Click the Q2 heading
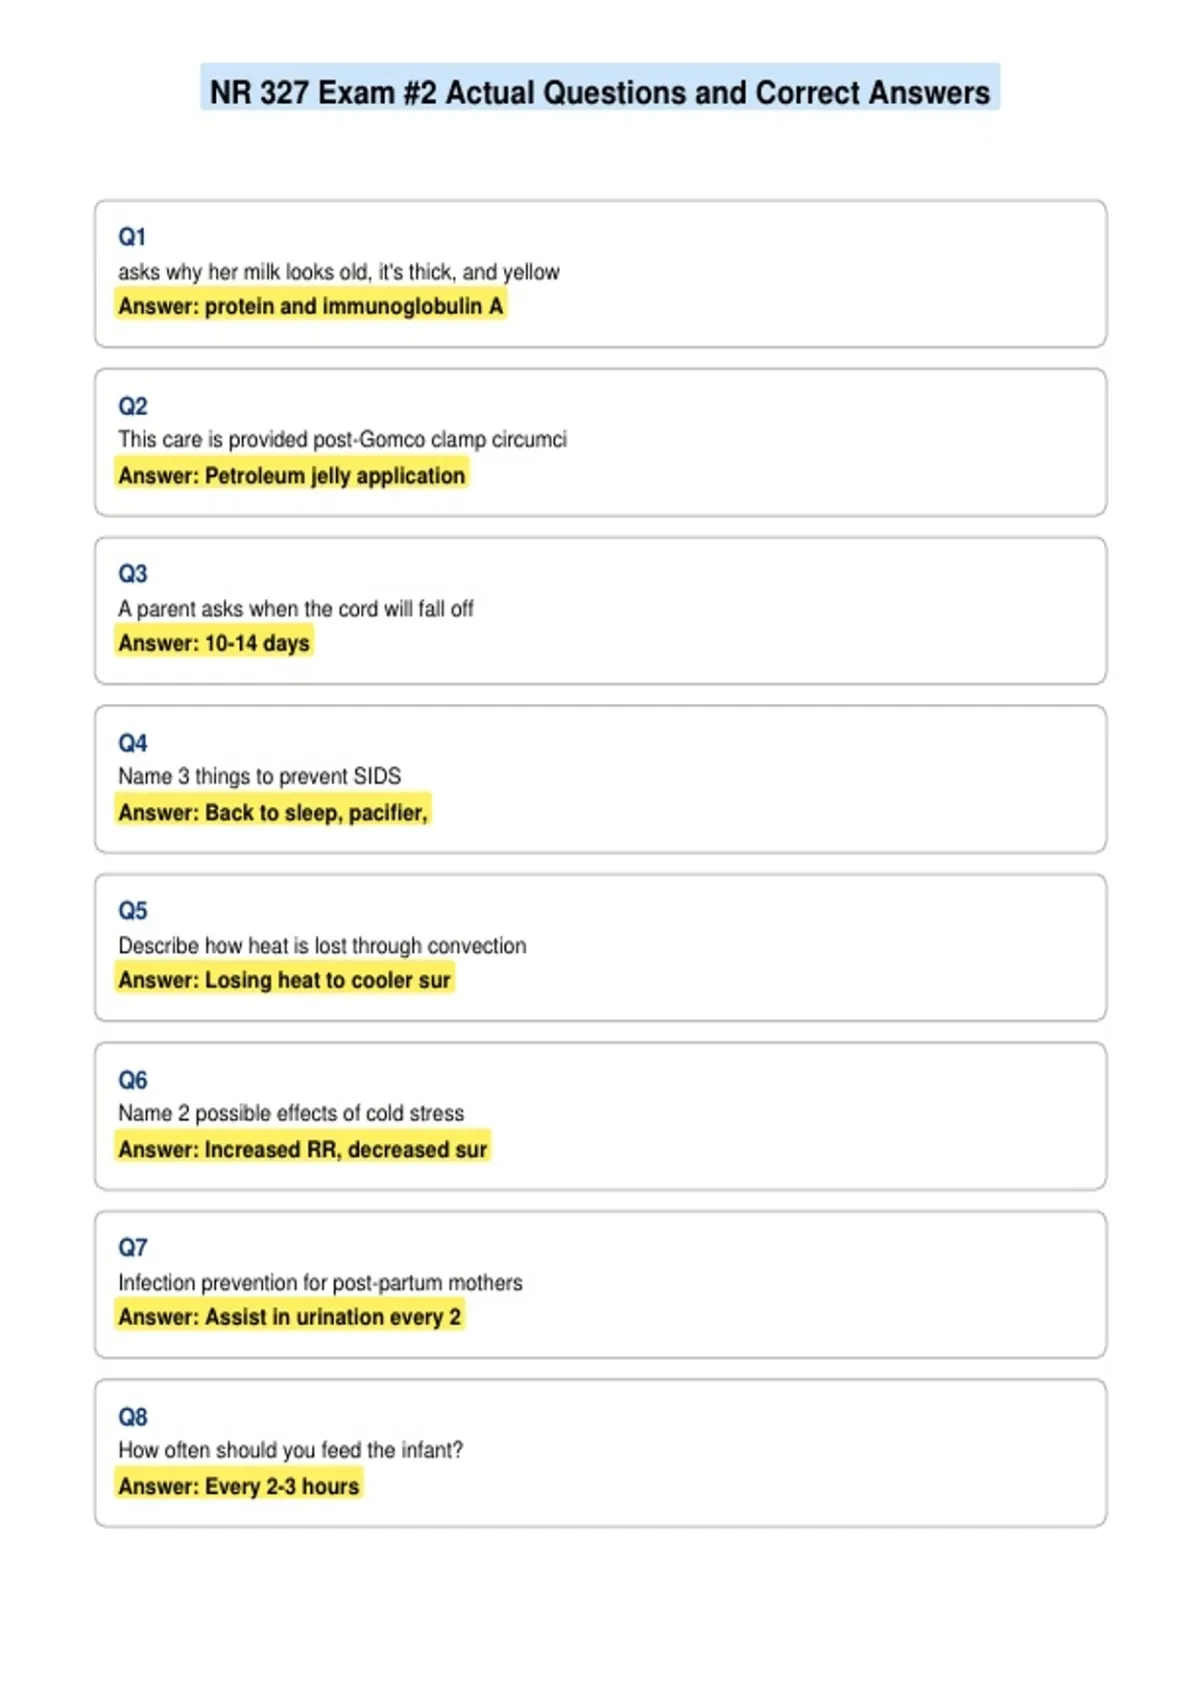 pos(132,406)
